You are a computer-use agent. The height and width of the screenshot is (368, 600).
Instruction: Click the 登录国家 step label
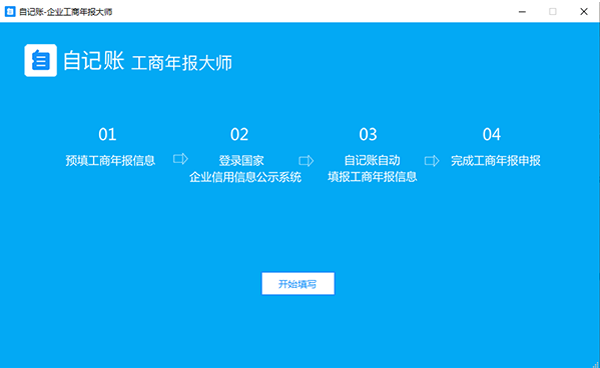pyautogui.click(x=241, y=160)
